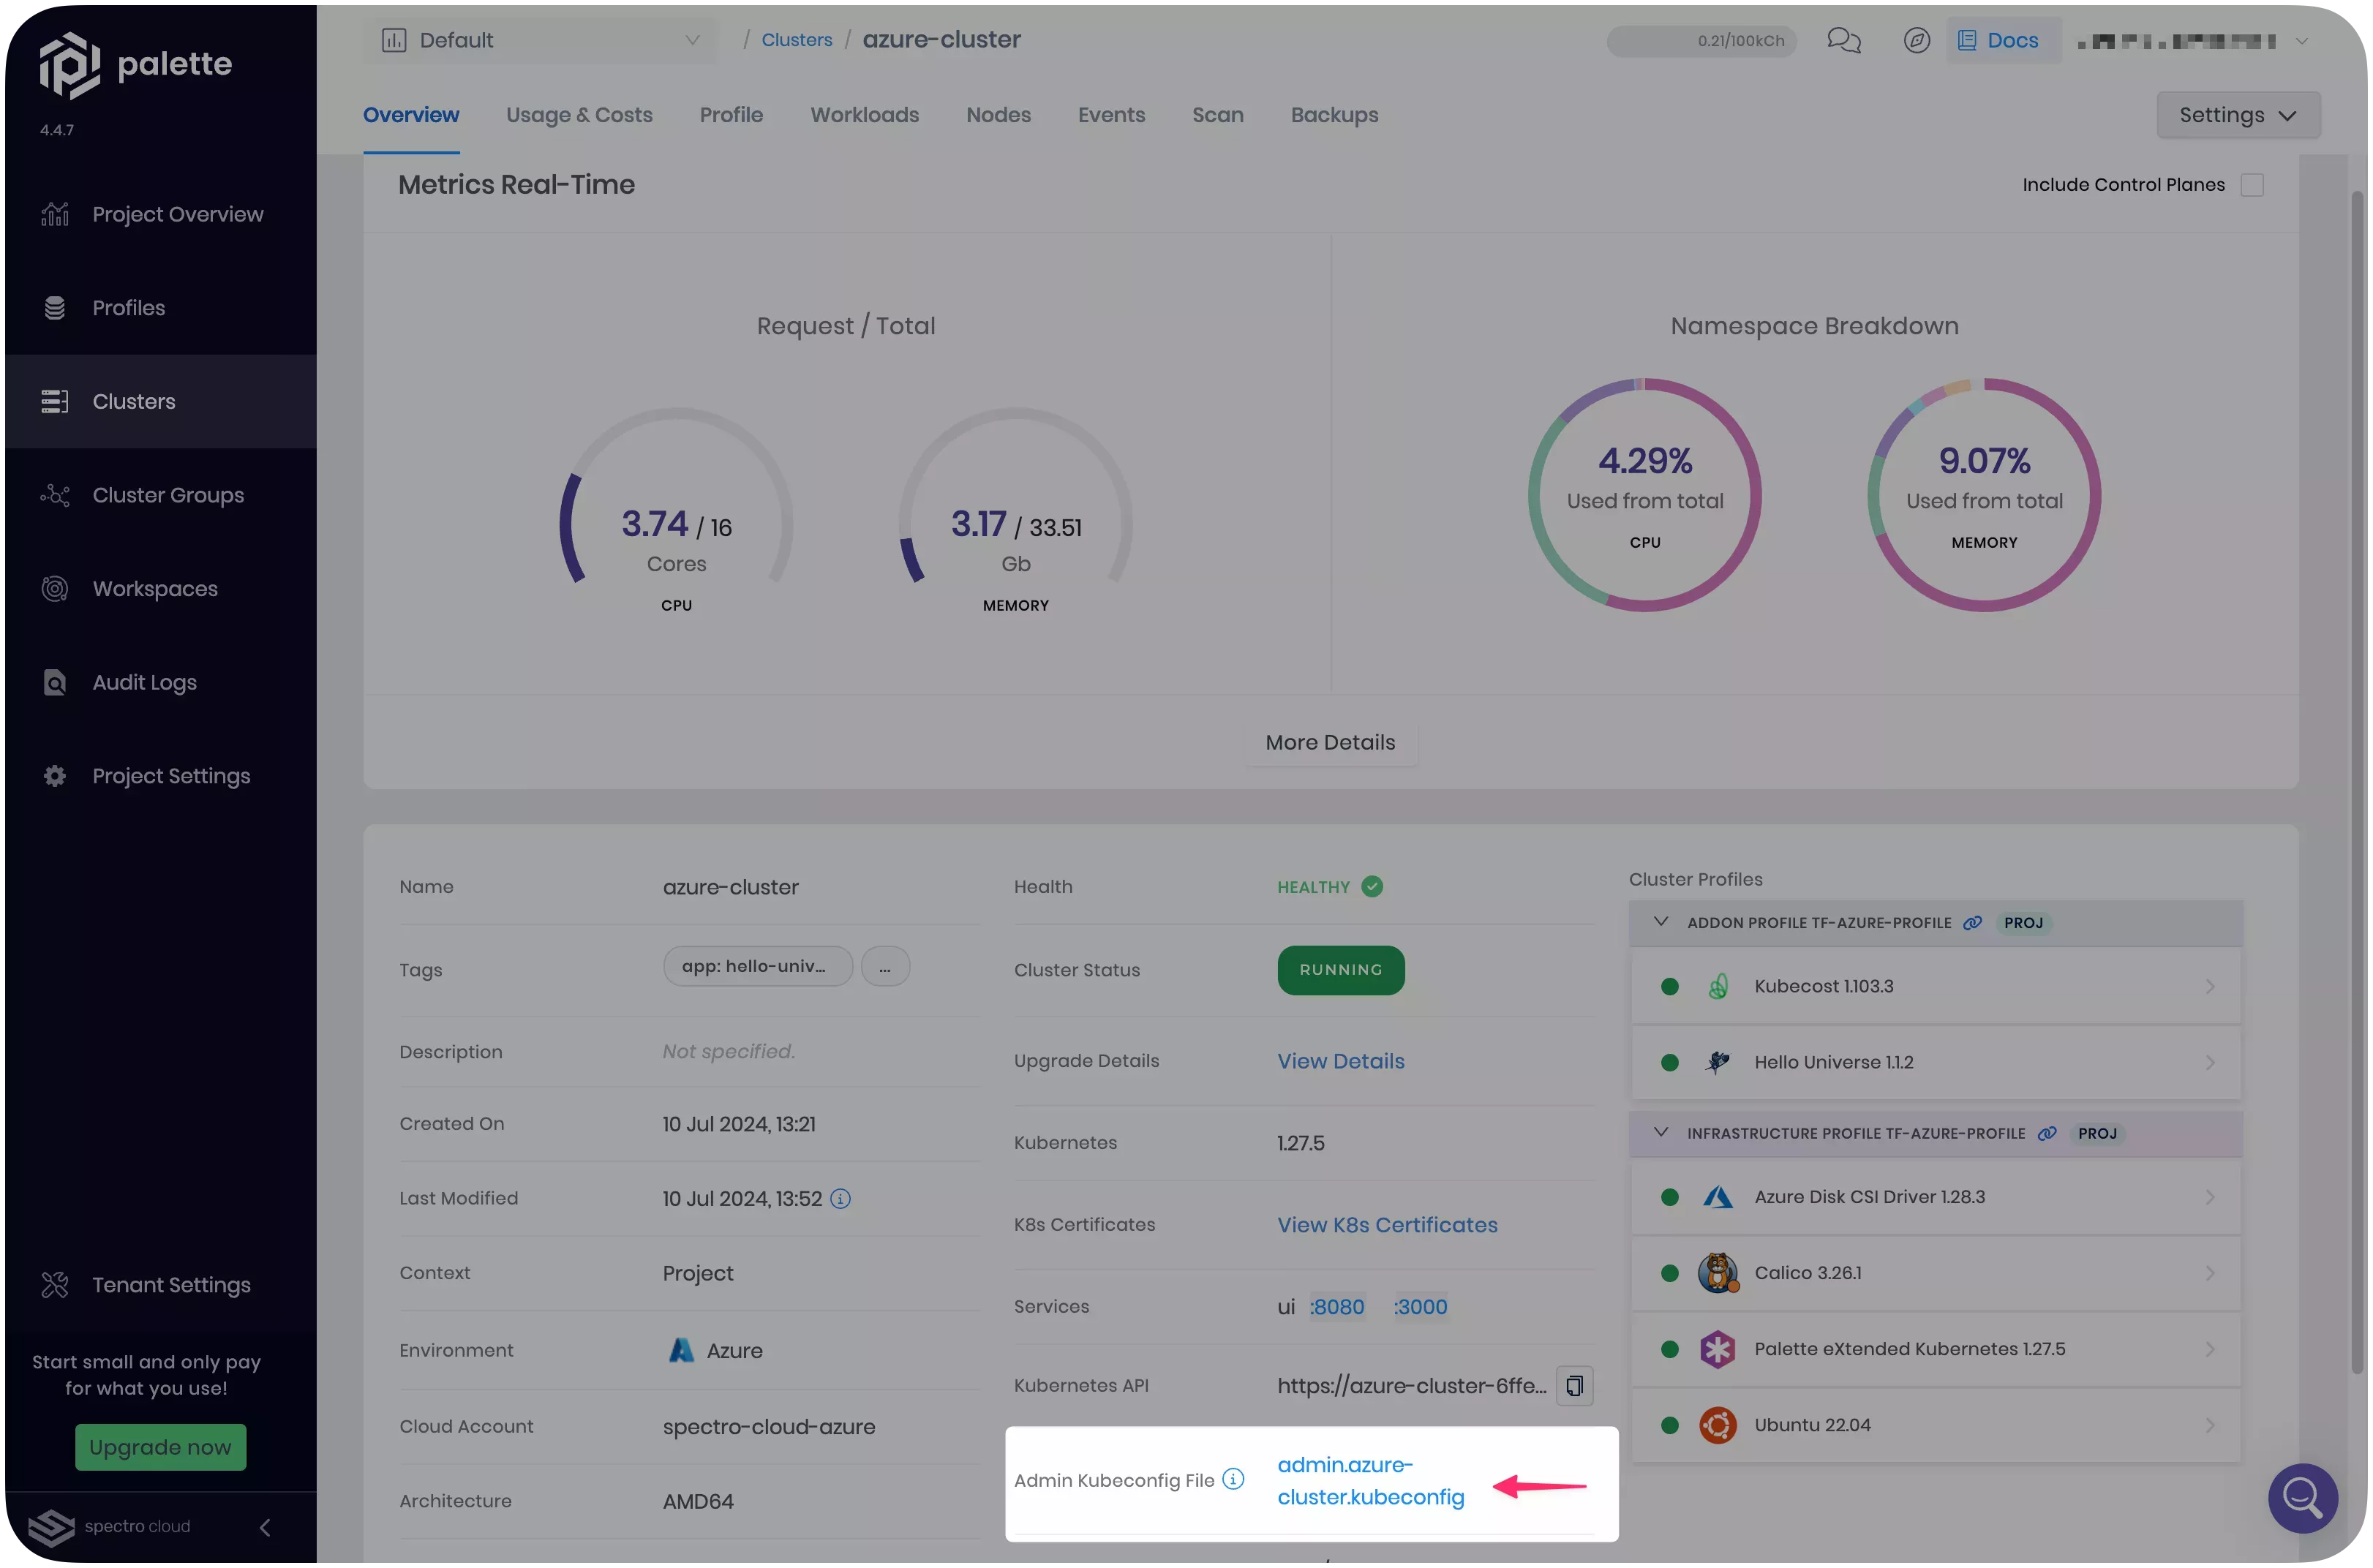Click the 0.21/100kCh usage progress bar
This screenshot has width=2373, height=1568.
1701,41
